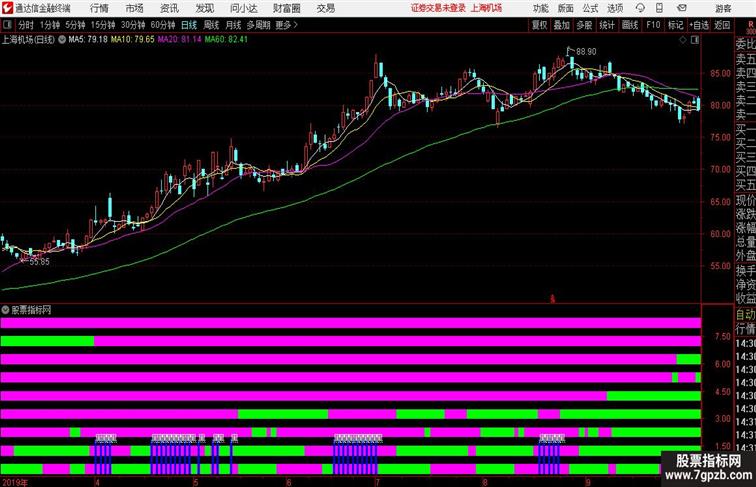Select the 月线 monthly period
Screen dimensions: 756x487
pyautogui.click(x=233, y=25)
